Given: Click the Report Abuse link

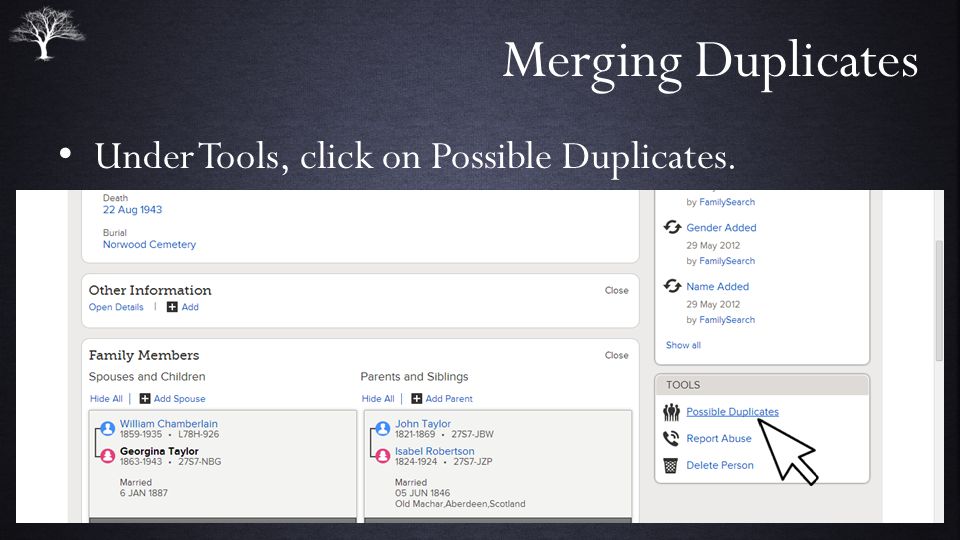Looking at the screenshot, I should tap(719, 438).
